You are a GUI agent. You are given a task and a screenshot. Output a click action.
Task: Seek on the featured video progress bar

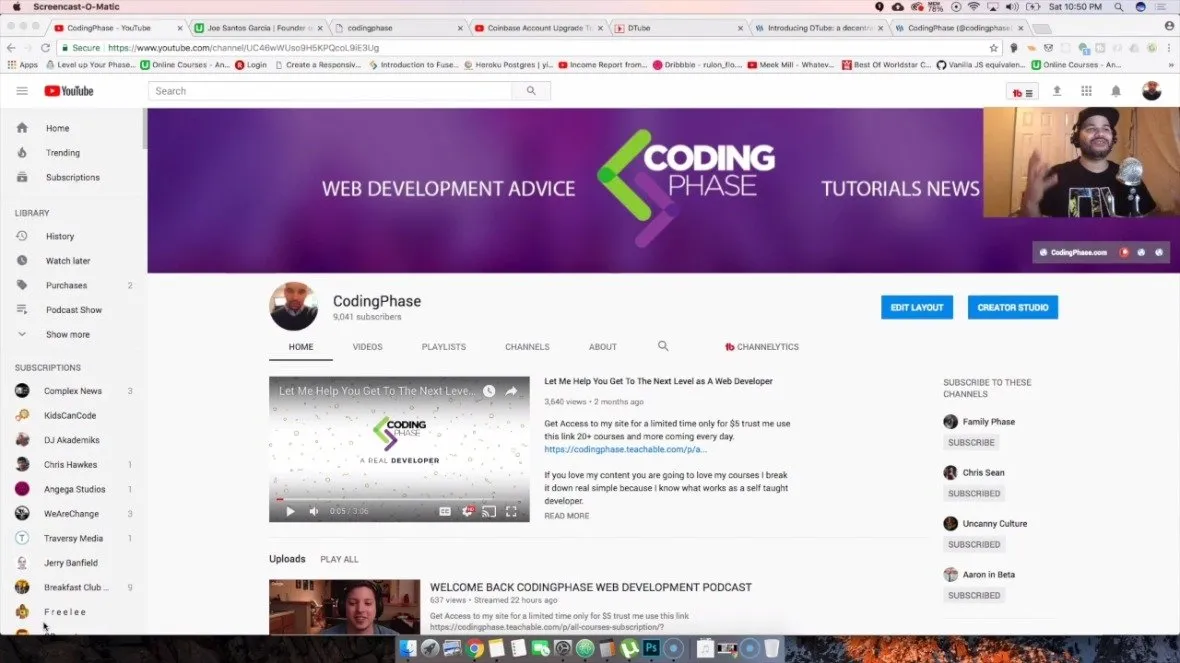(400, 499)
